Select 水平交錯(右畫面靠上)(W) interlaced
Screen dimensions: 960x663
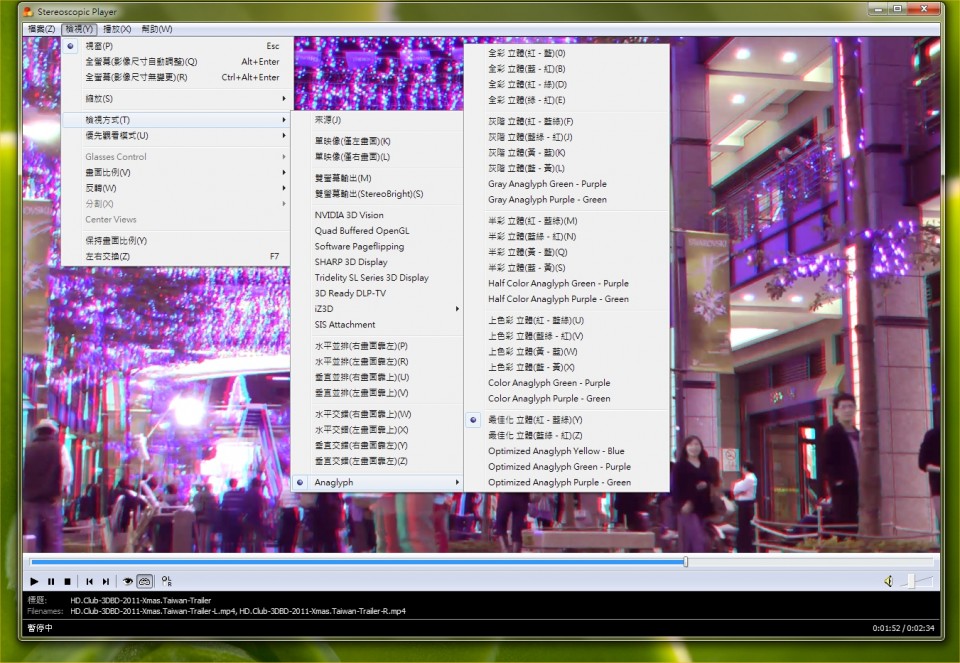point(377,414)
